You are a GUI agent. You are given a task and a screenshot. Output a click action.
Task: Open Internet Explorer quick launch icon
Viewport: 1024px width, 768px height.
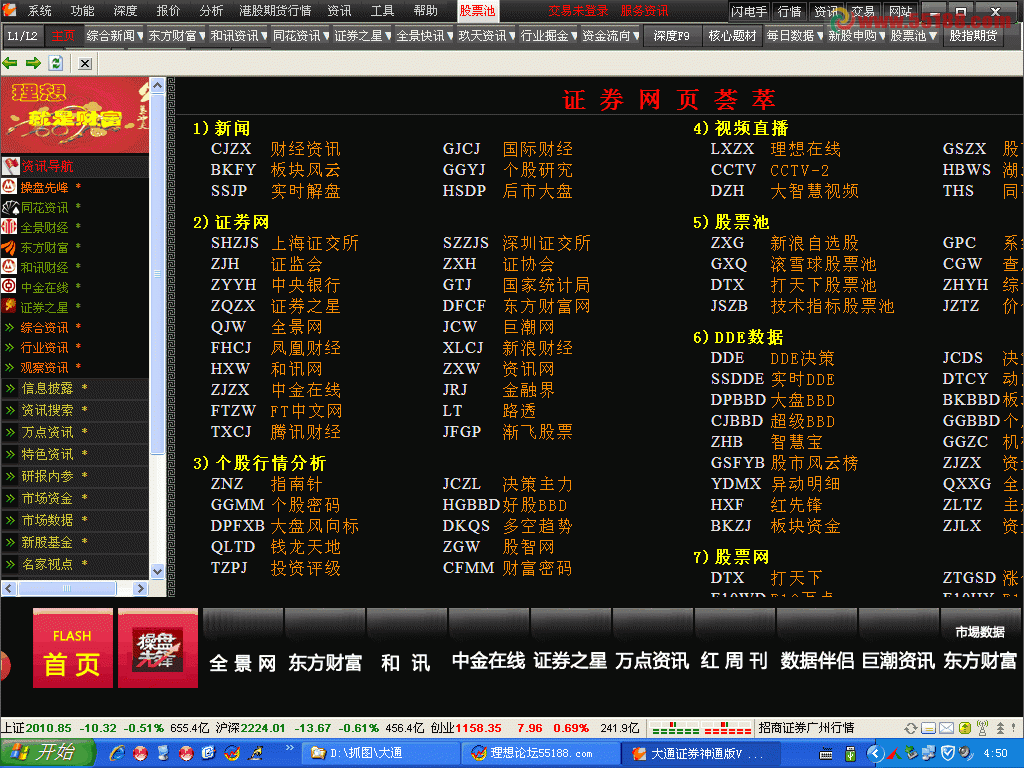pos(118,753)
